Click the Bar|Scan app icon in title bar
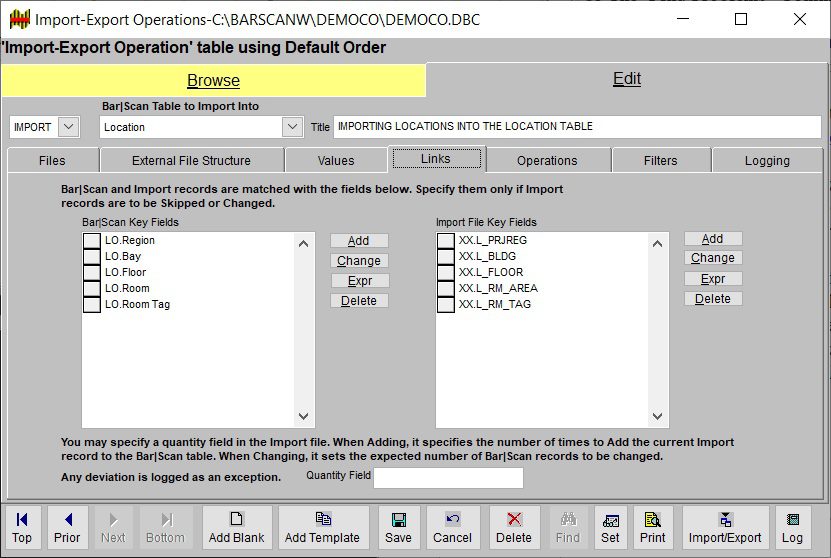This screenshot has height=558, width=831. click(20, 20)
